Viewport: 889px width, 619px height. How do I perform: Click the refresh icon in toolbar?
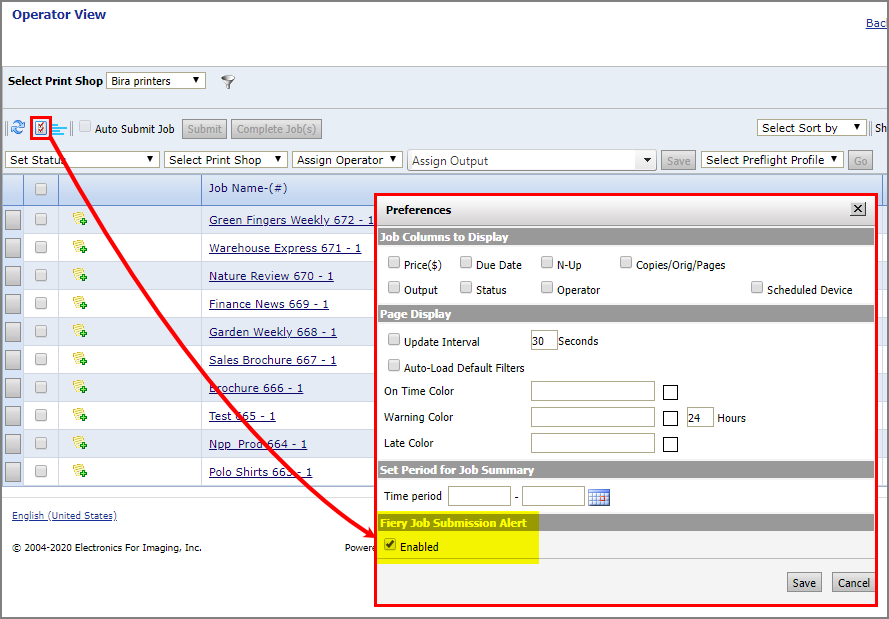(x=18, y=128)
